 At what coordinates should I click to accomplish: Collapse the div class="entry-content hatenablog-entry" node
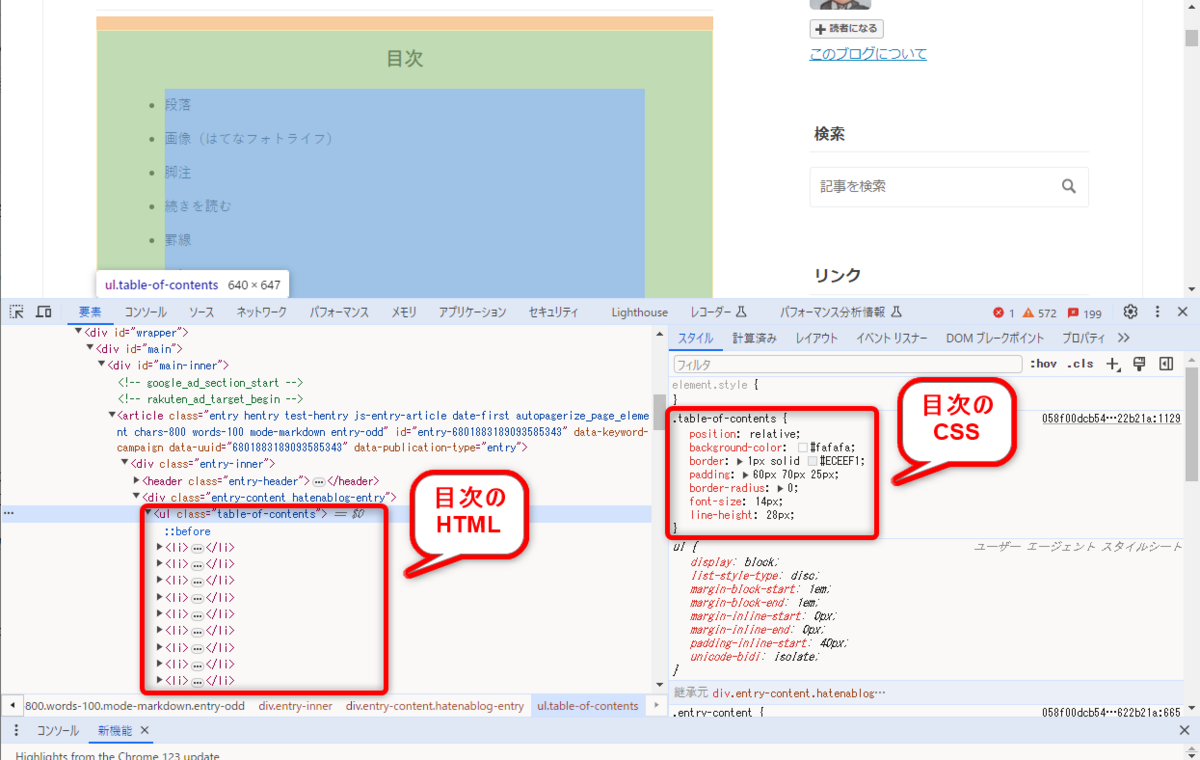tap(137, 497)
